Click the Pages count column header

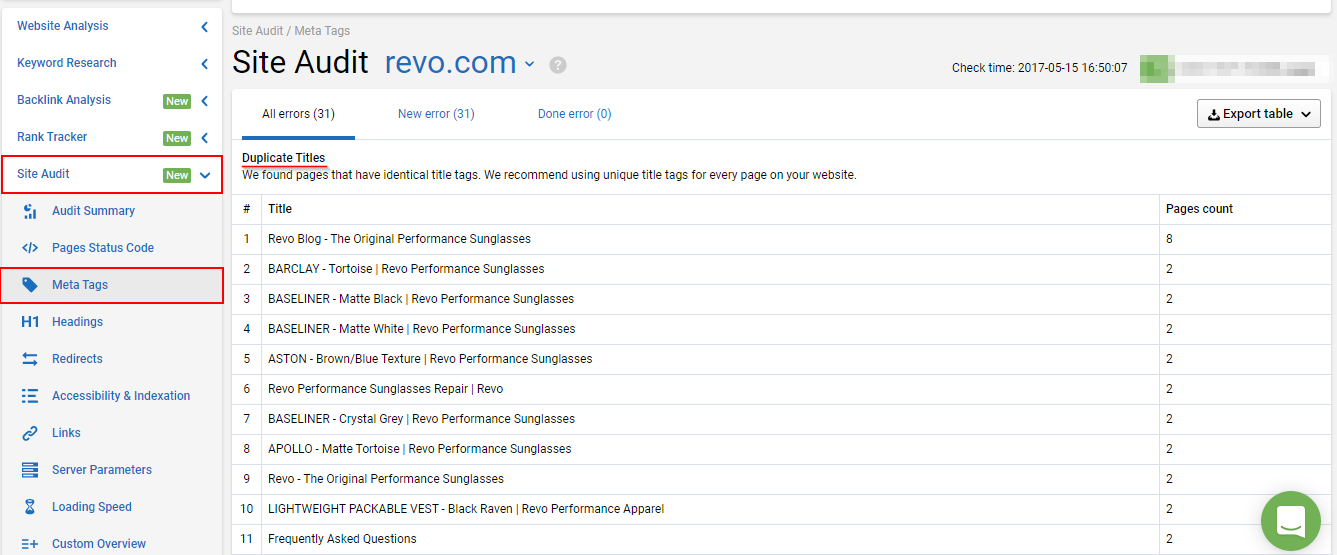(x=1199, y=209)
